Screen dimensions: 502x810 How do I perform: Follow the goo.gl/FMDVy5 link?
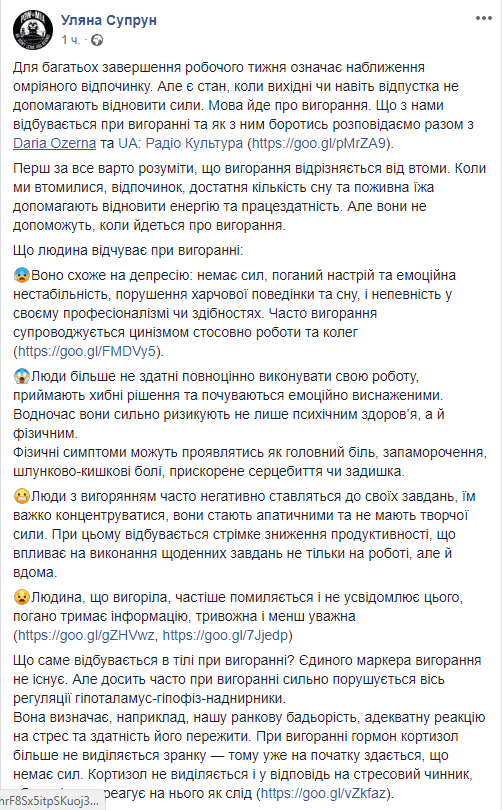[87, 351]
